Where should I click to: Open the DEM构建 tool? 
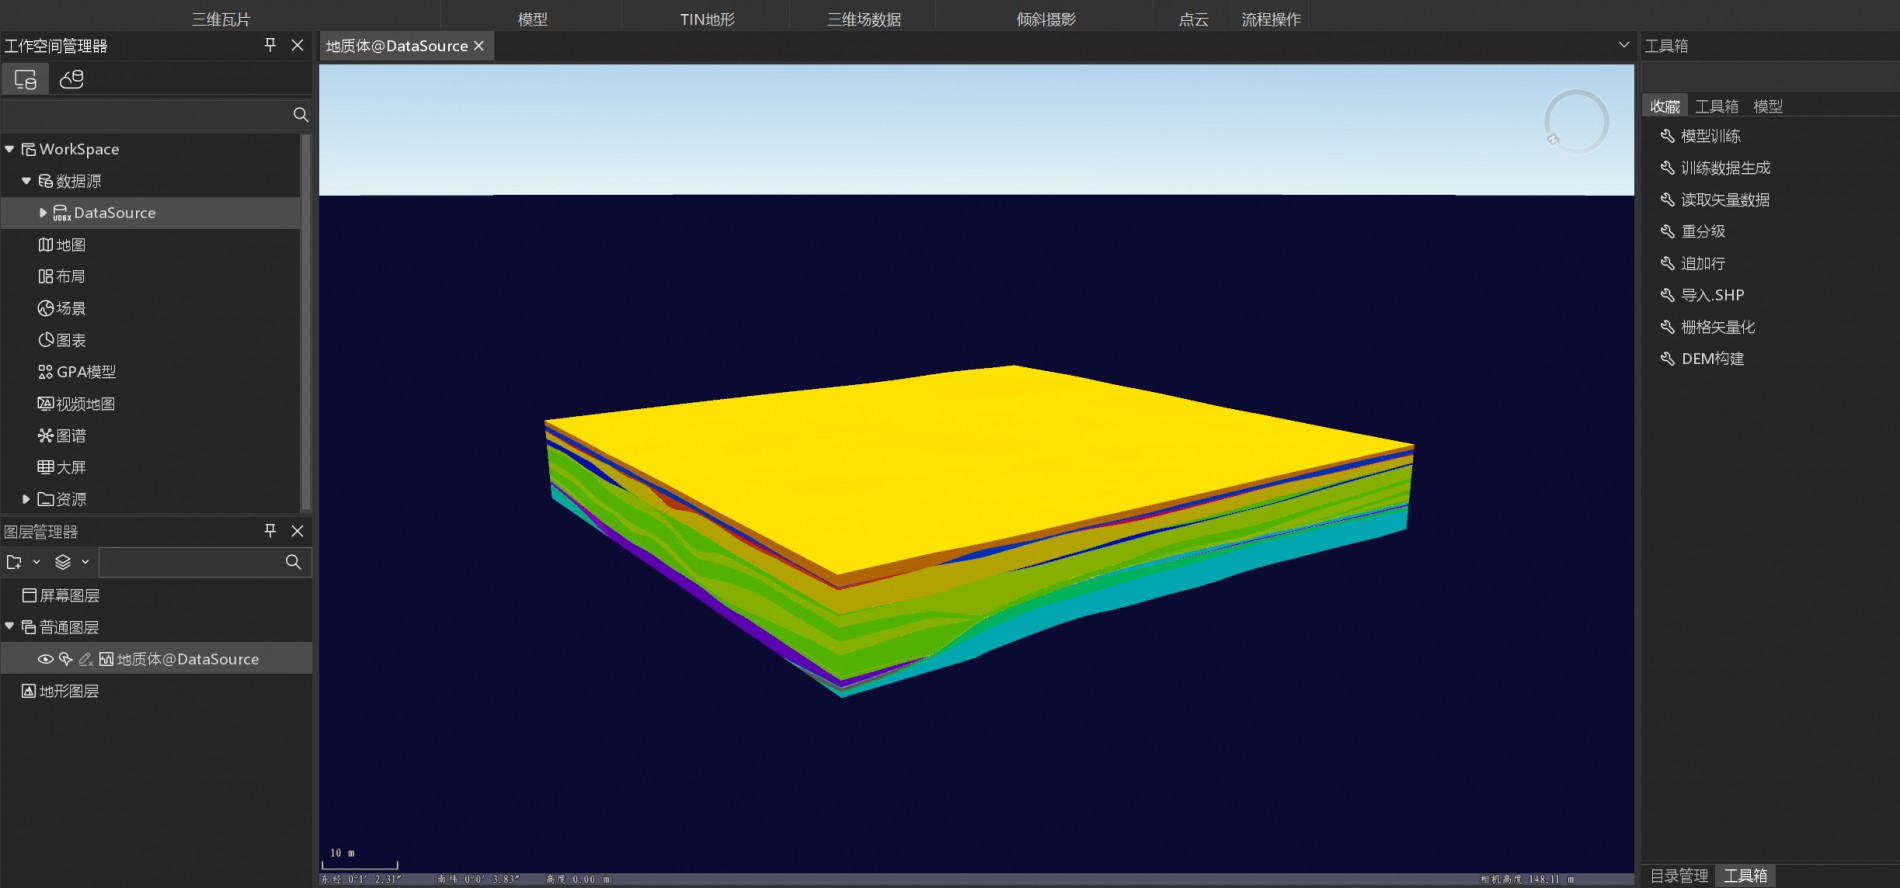1712,359
